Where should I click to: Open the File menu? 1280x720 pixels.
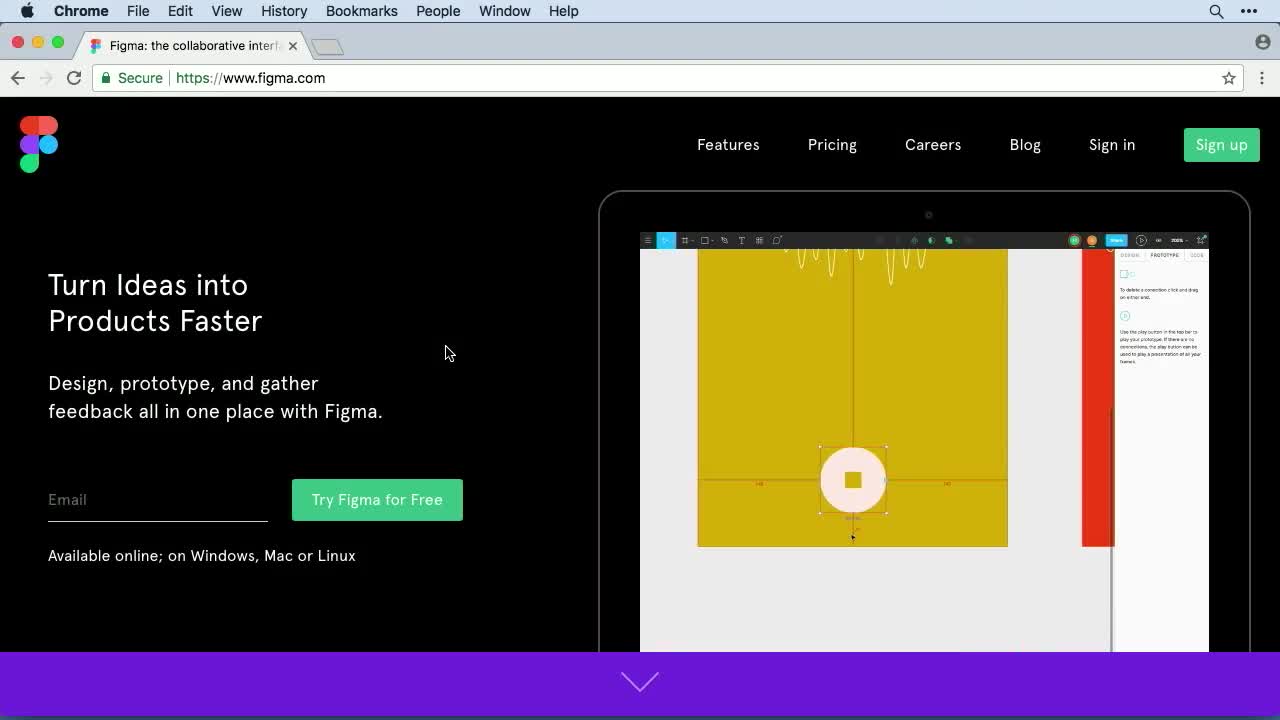[x=138, y=11]
